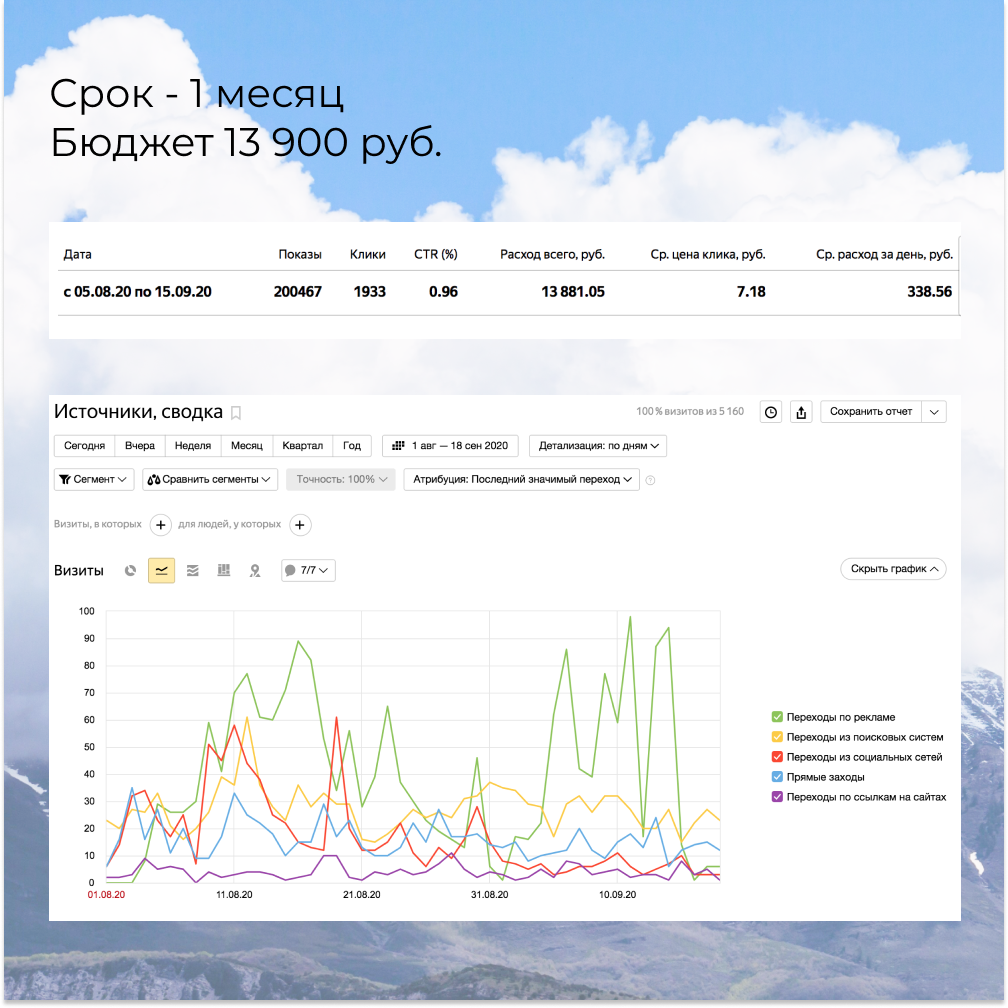Open the 7/7 annotations dropdown
Screen dimensions: 1008x1008
(308, 570)
